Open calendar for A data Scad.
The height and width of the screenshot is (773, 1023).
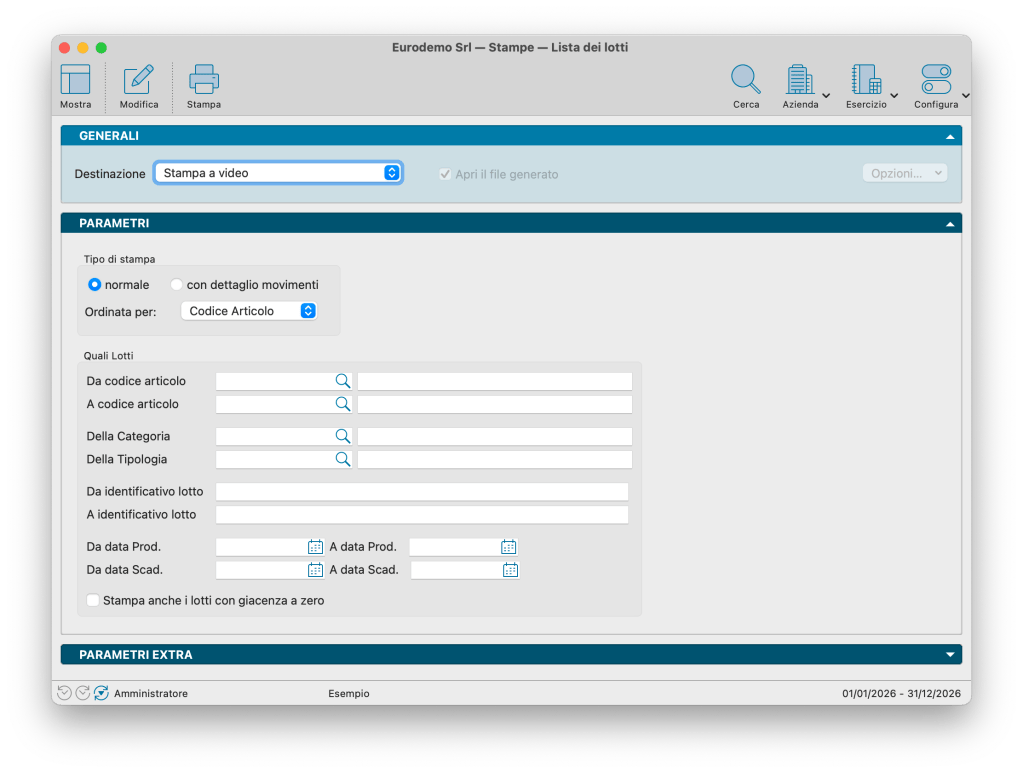pyautogui.click(x=510, y=570)
